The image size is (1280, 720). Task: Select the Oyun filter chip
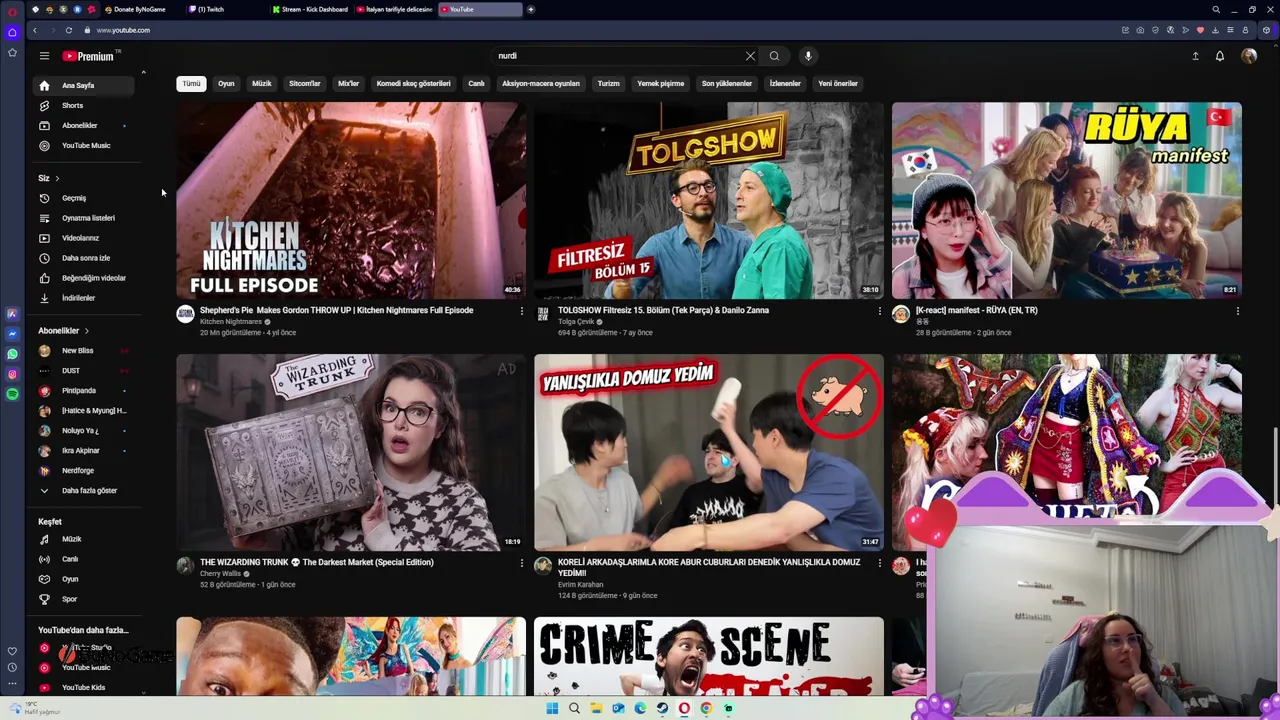[226, 84]
